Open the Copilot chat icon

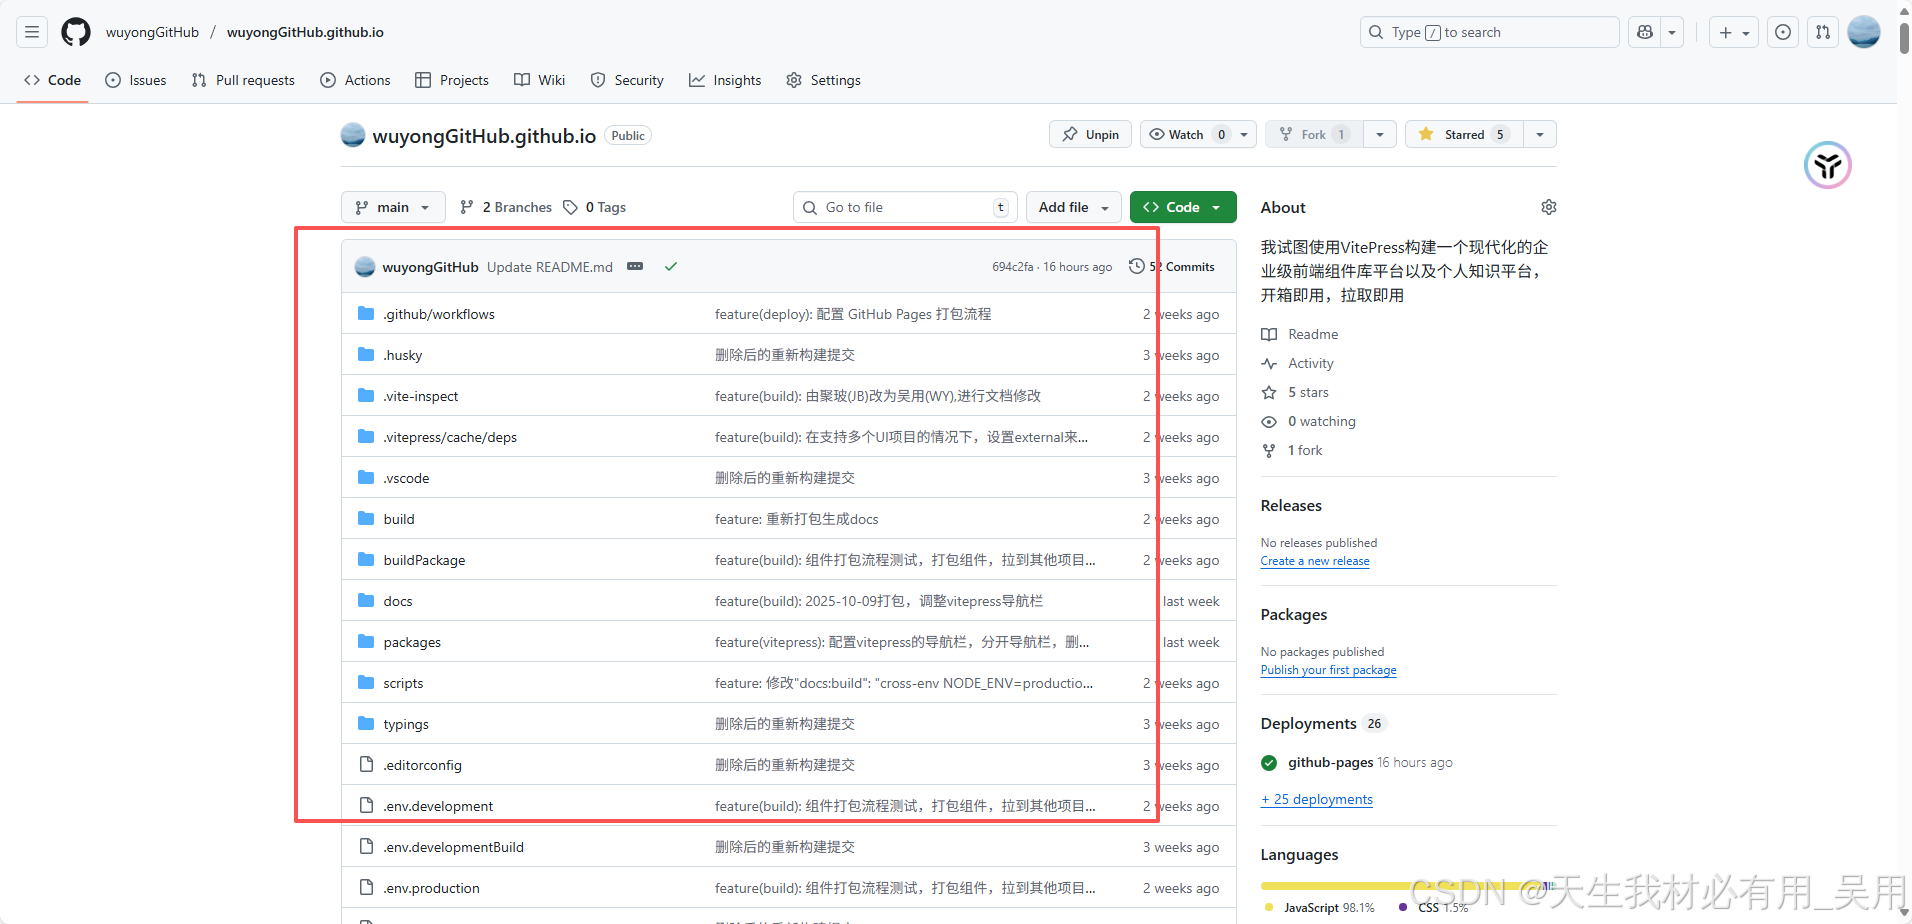(1643, 31)
